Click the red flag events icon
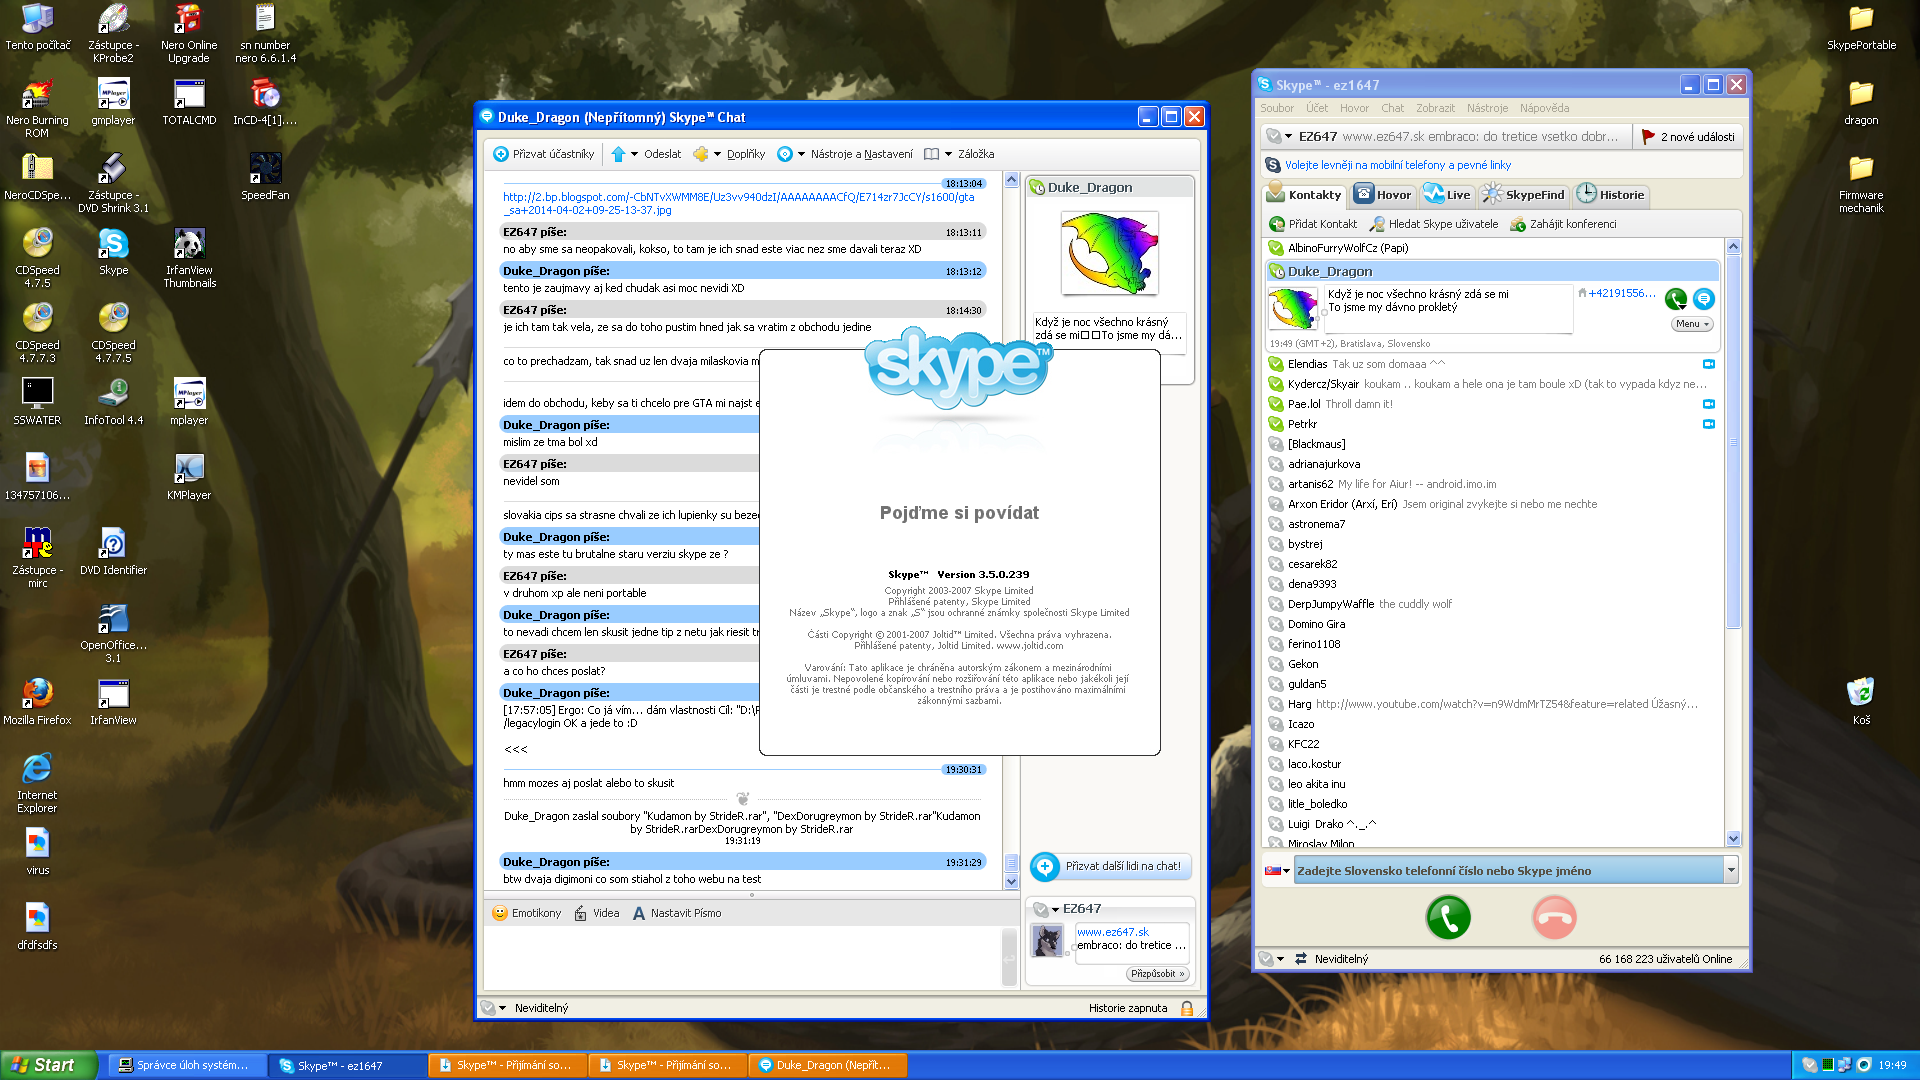The width and height of the screenshot is (1920, 1080). point(1648,137)
